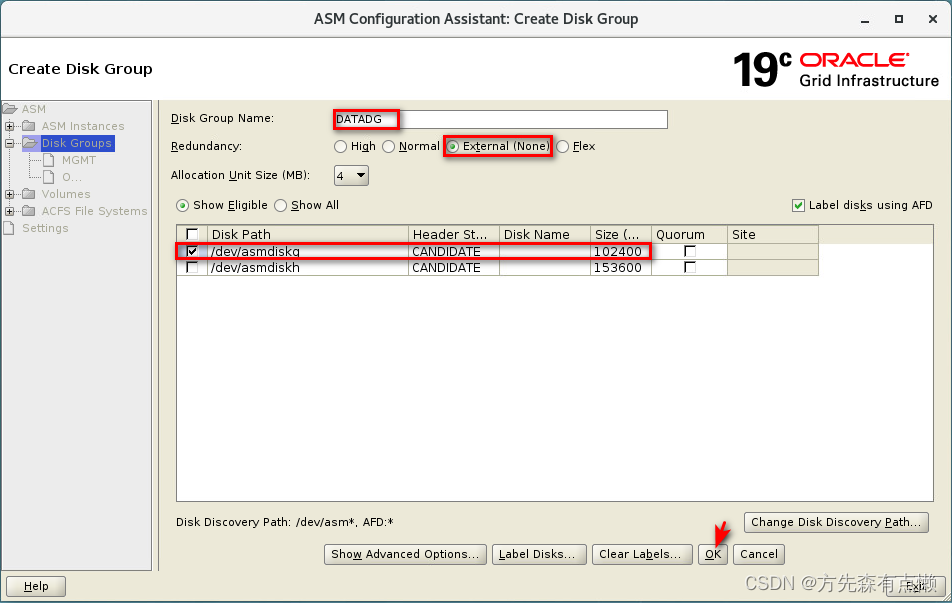Screen dimensions: 952x603
Task: Click the Clear Labels button
Action: 642,554
